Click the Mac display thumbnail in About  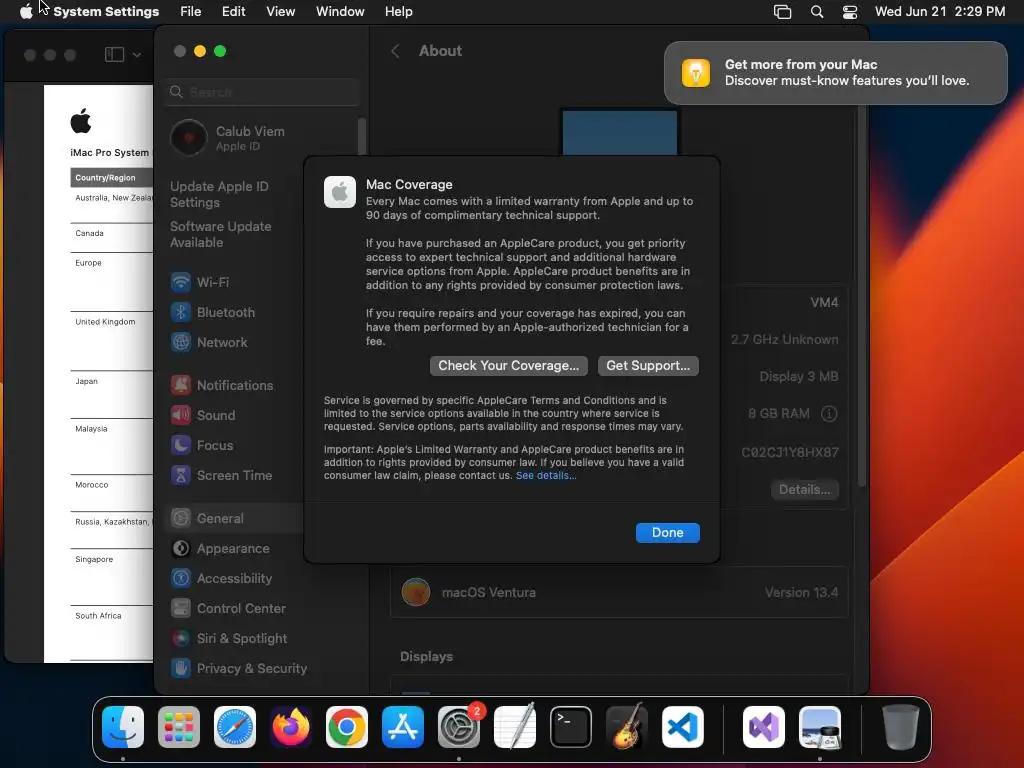[x=620, y=132]
